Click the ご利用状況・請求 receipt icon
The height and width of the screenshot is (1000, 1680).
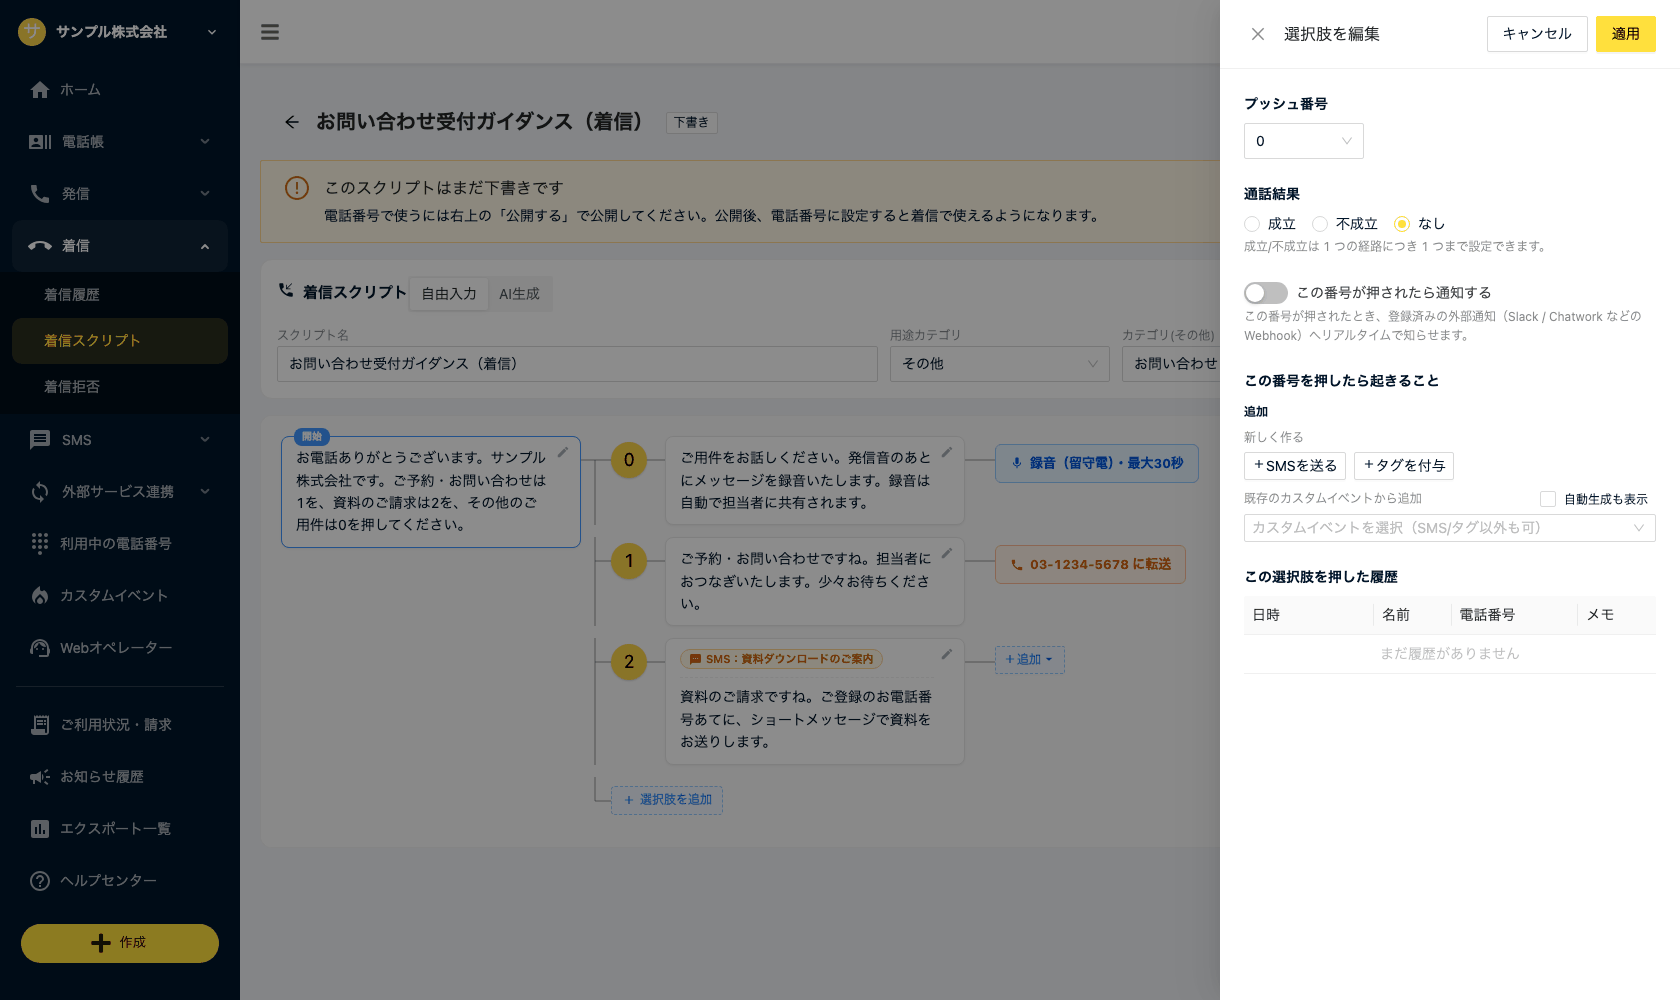point(40,725)
